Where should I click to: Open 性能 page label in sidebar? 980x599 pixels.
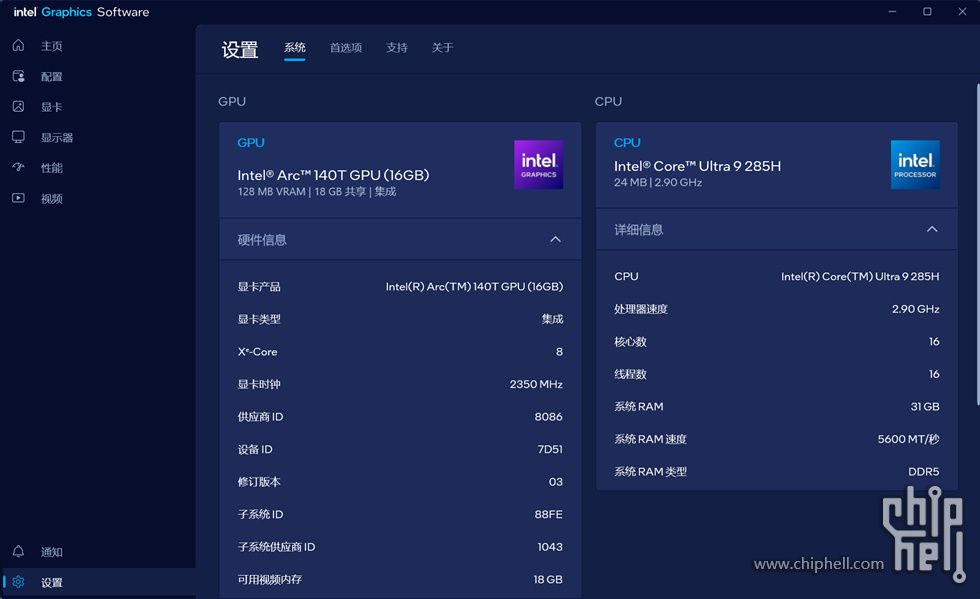52,168
